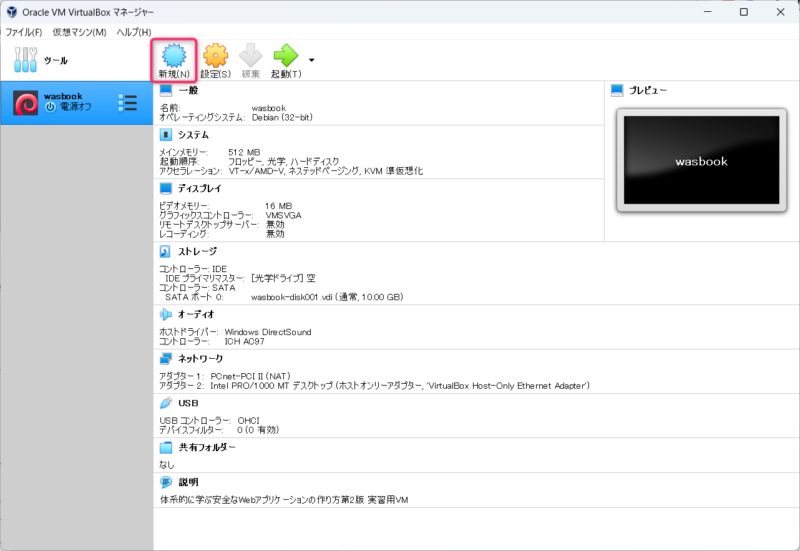
Task: Click the '512 MB' main memory value
Action: coord(244,152)
